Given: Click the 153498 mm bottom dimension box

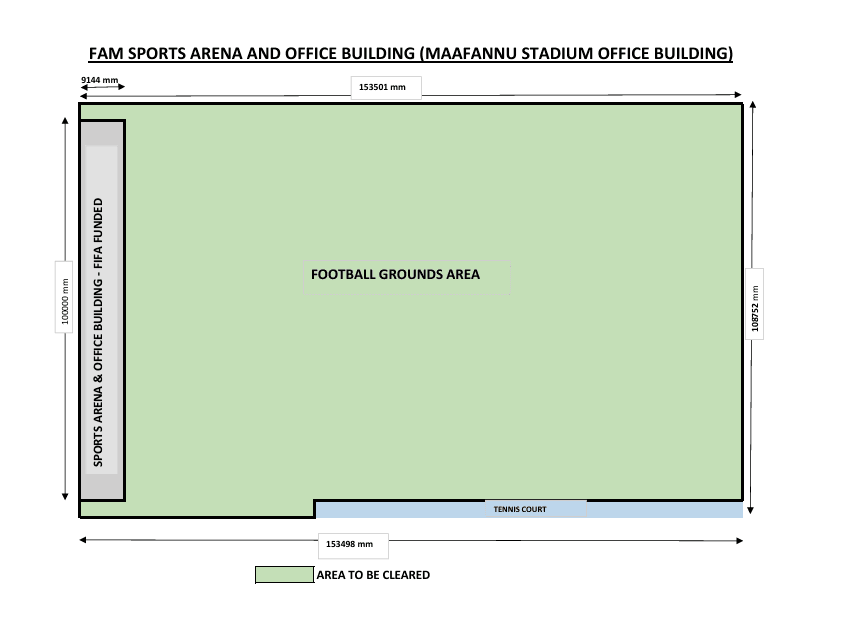Looking at the screenshot, I should pos(353,545).
